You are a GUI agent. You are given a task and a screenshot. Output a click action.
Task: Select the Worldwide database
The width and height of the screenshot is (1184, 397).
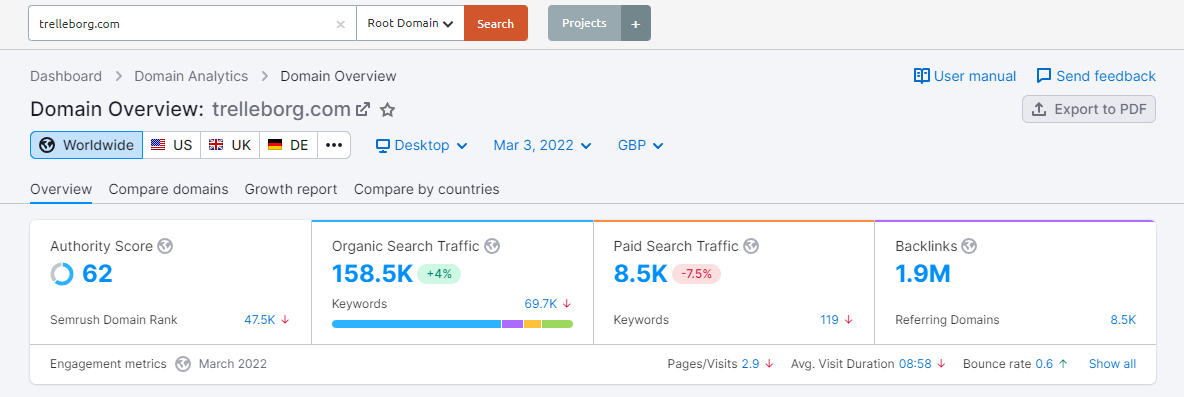point(87,145)
